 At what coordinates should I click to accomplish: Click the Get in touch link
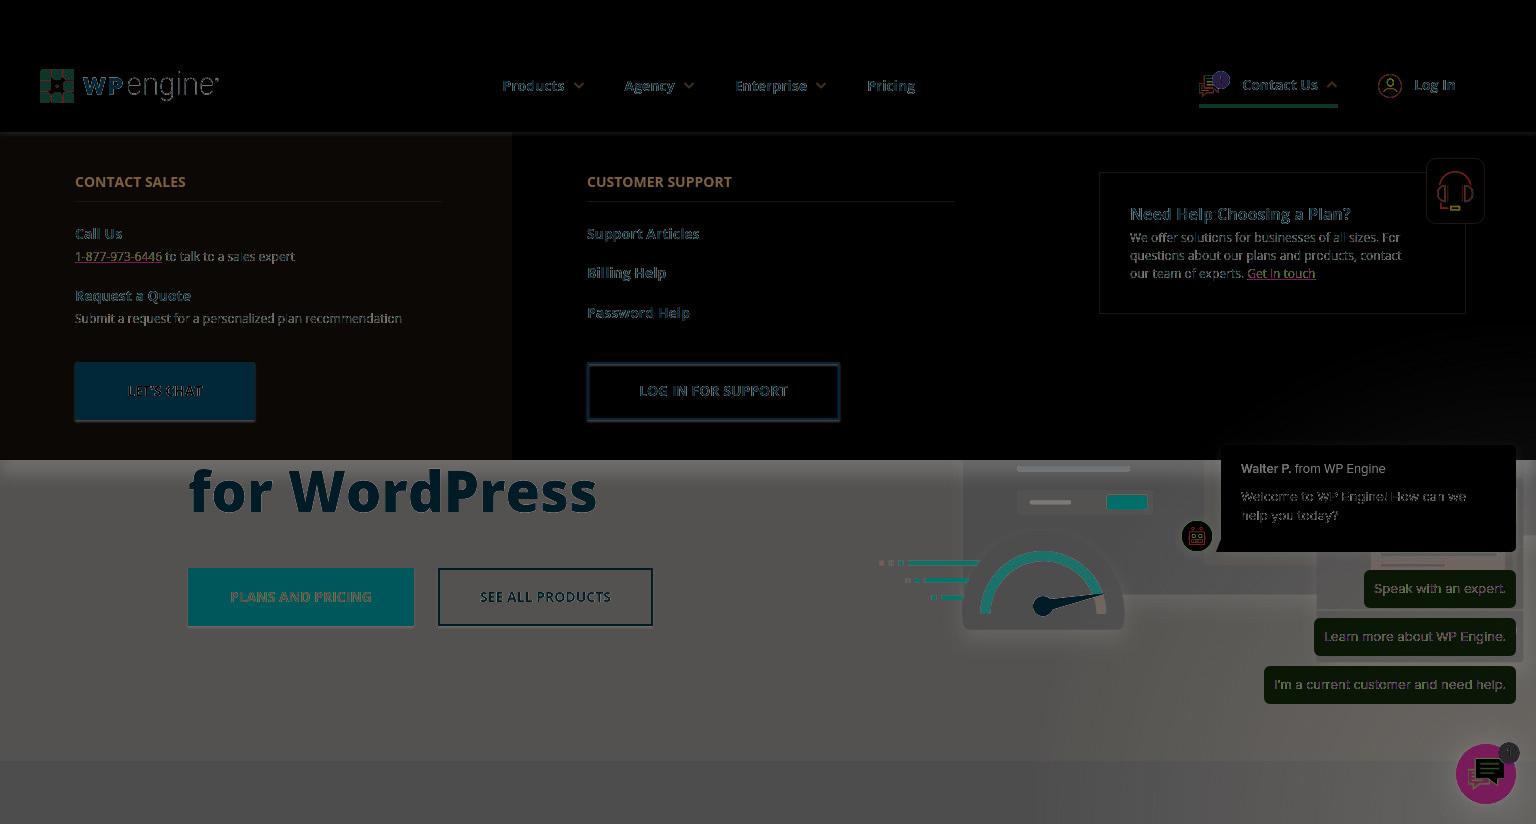[1281, 274]
